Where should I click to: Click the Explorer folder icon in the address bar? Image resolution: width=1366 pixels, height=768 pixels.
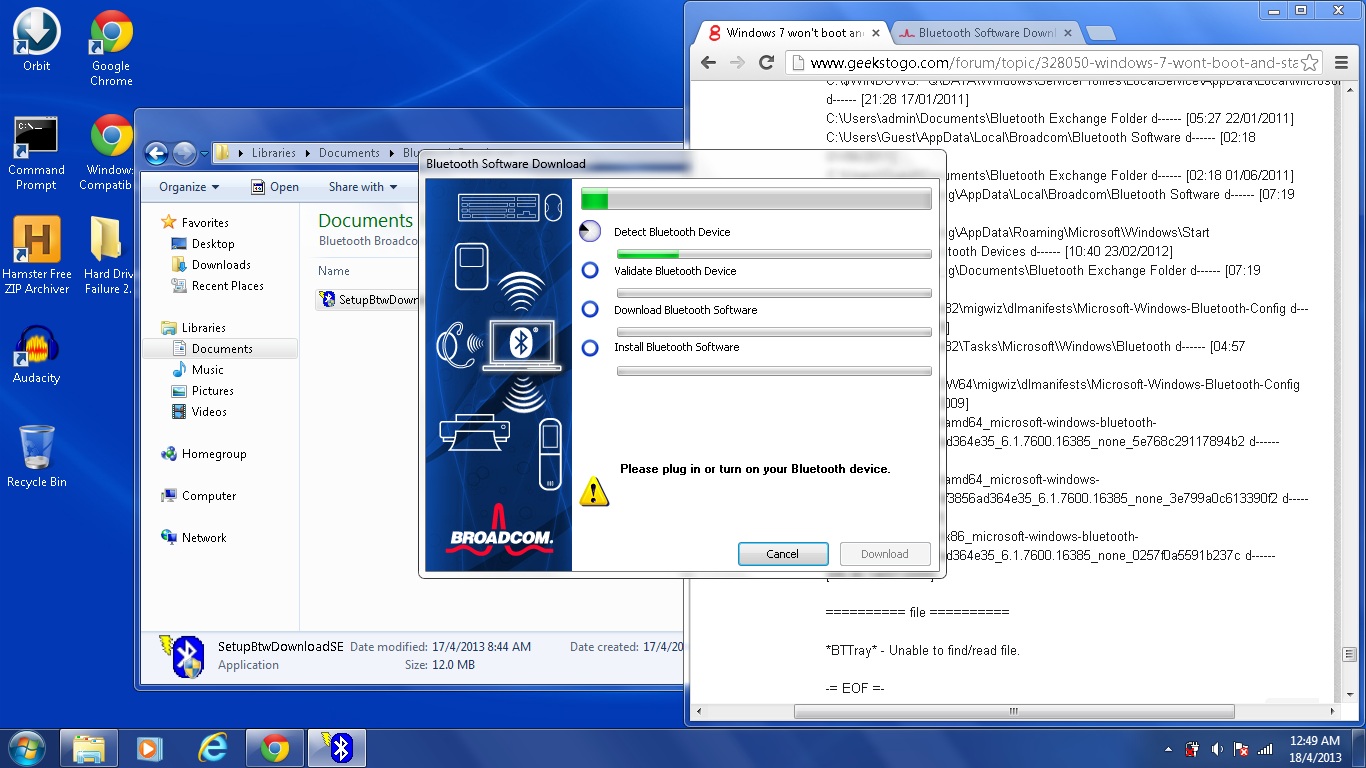[x=223, y=153]
